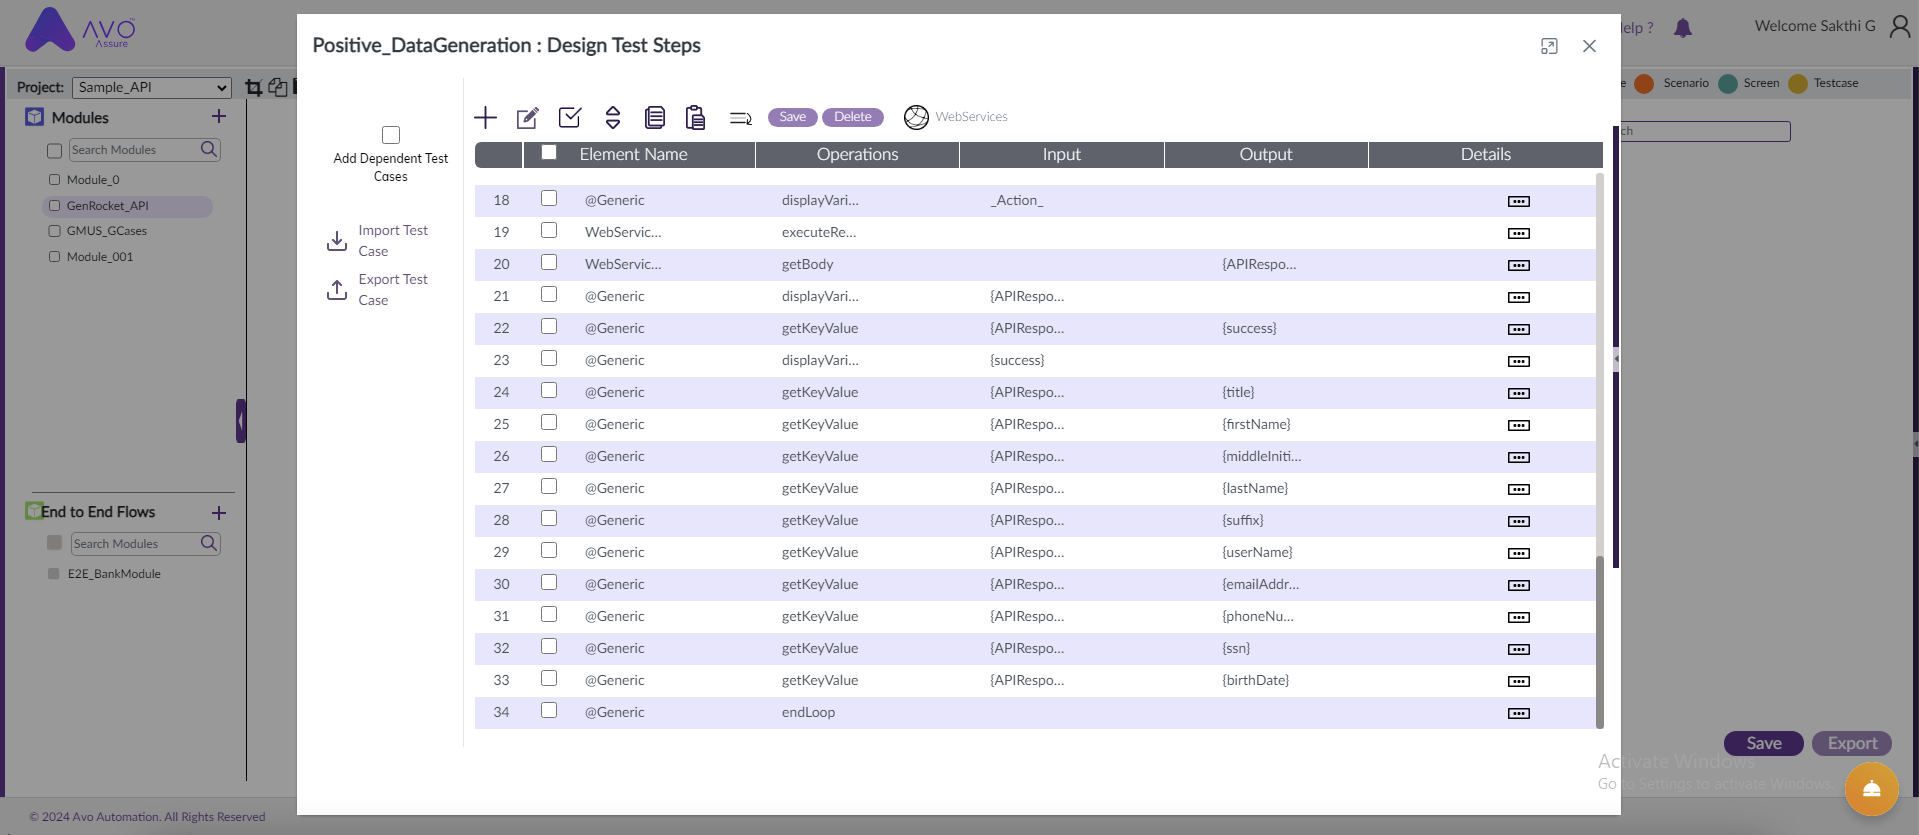1919x835 pixels.
Task: Open details for step 31
Action: pyautogui.click(x=1518, y=617)
